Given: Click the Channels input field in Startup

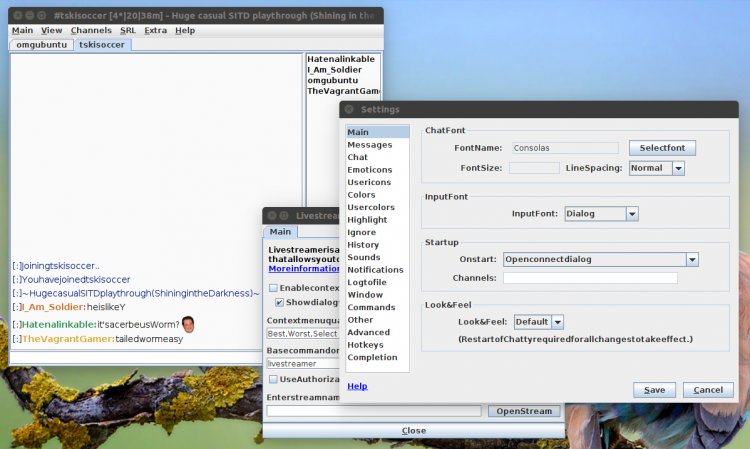Looking at the screenshot, I should coord(590,278).
